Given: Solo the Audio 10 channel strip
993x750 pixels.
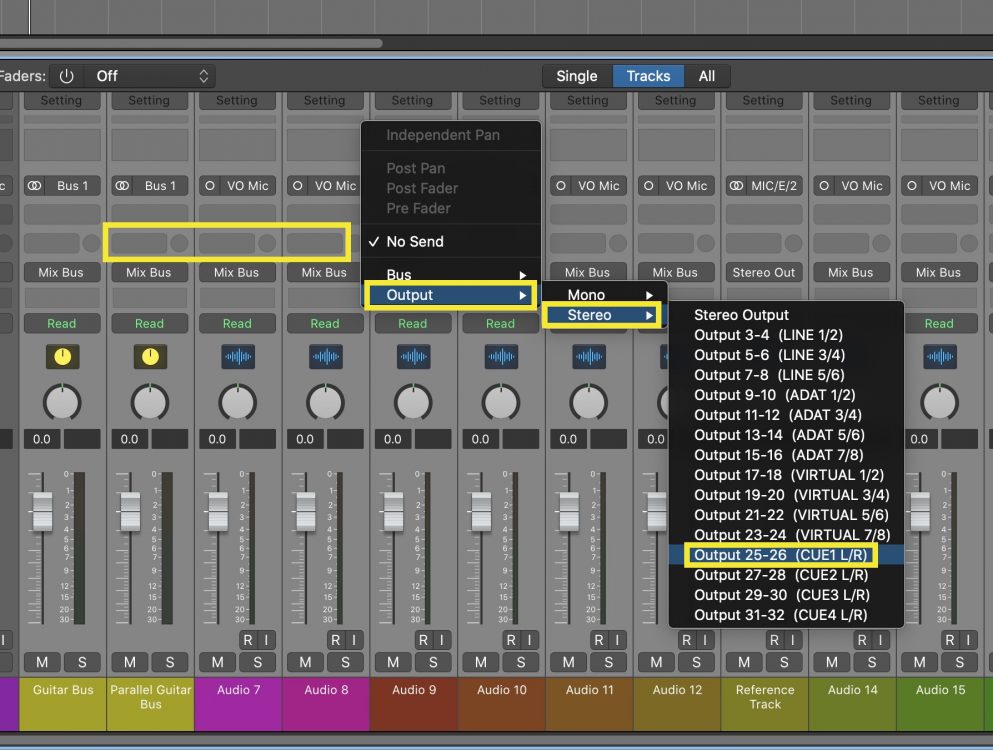Looking at the screenshot, I should click(520, 662).
